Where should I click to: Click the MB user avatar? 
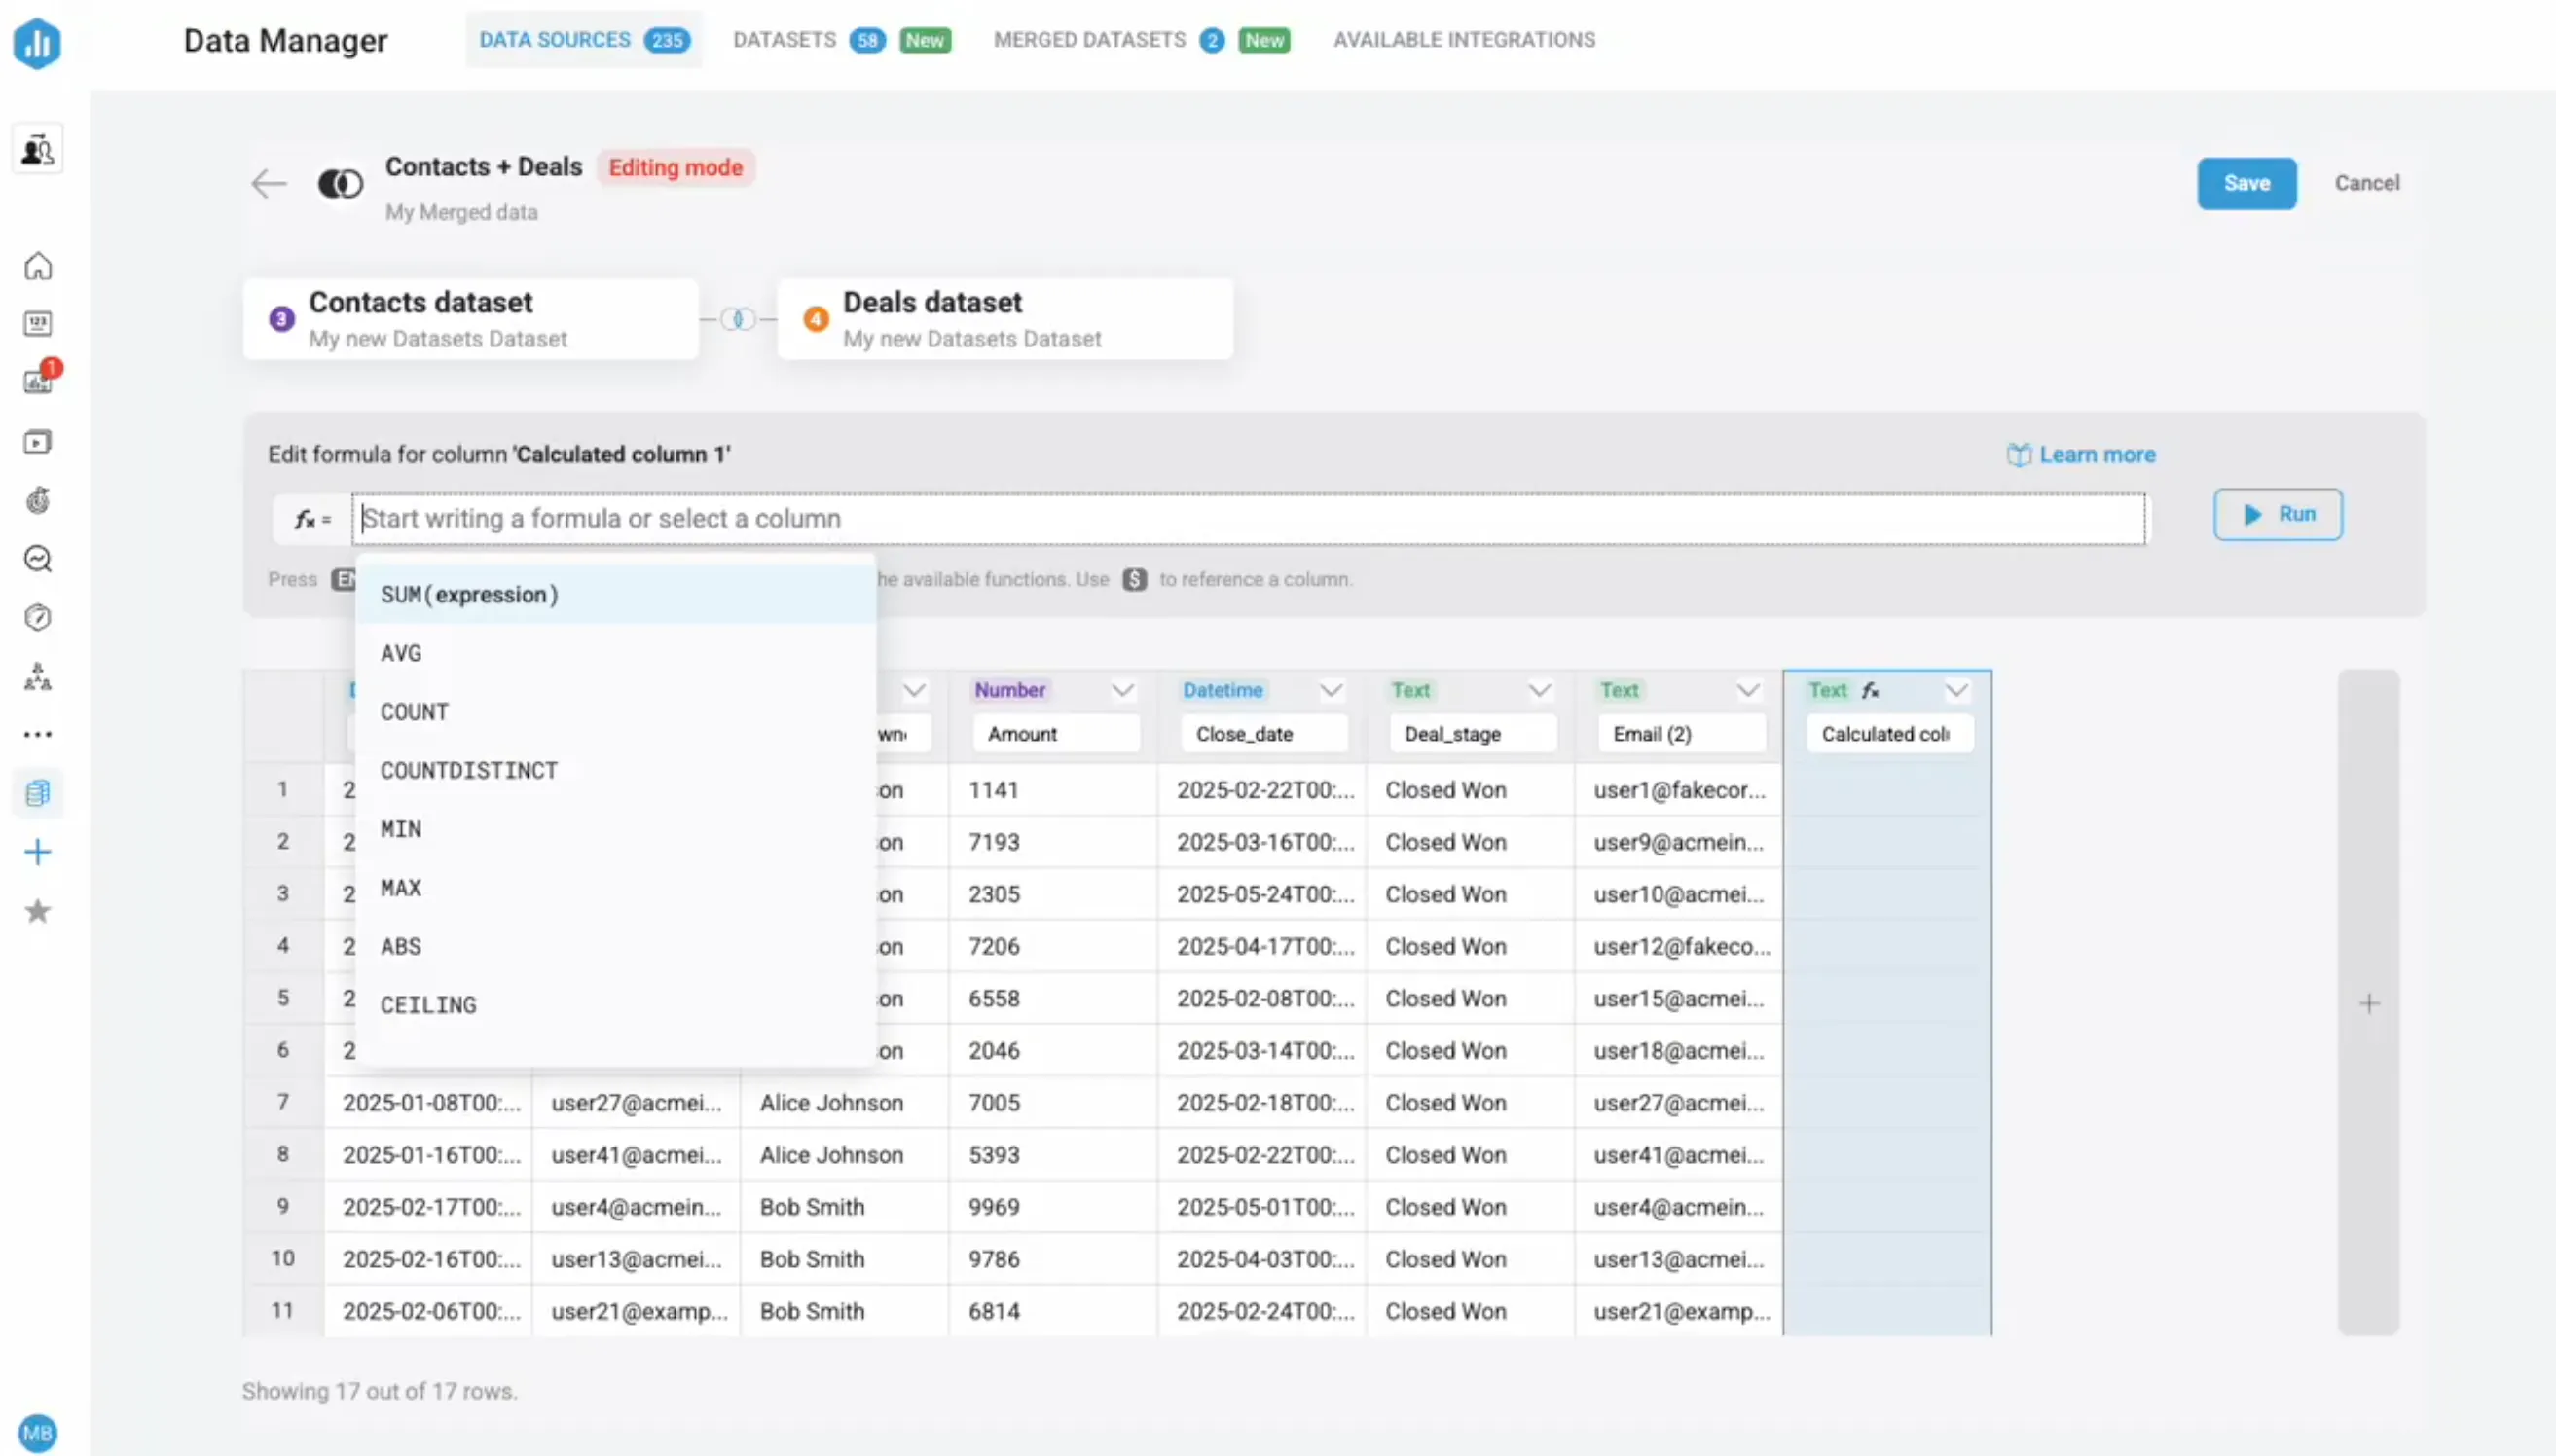[x=38, y=1432]
